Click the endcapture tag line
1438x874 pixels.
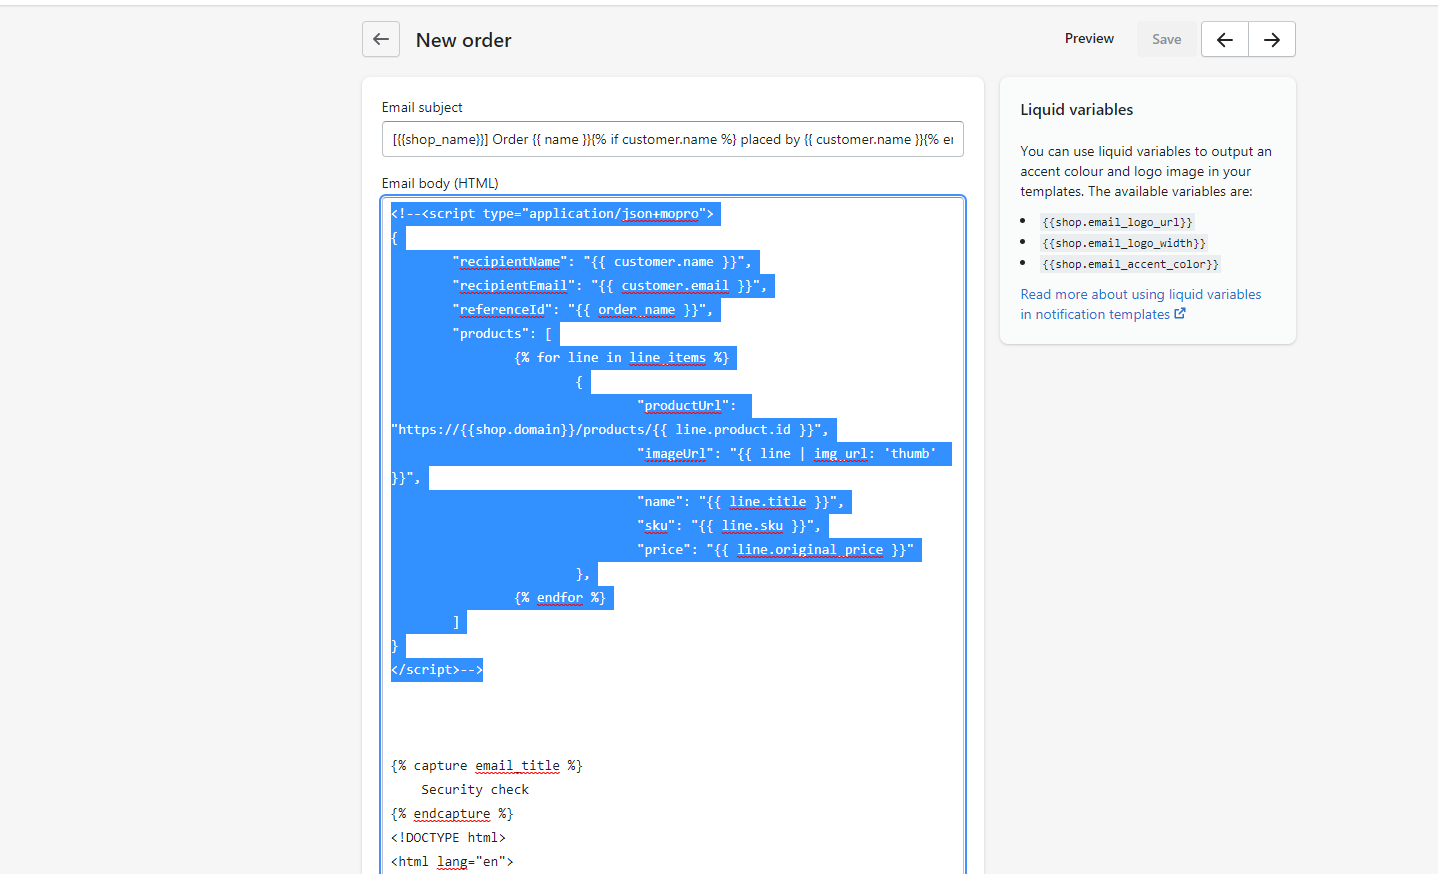coord(452,814)
